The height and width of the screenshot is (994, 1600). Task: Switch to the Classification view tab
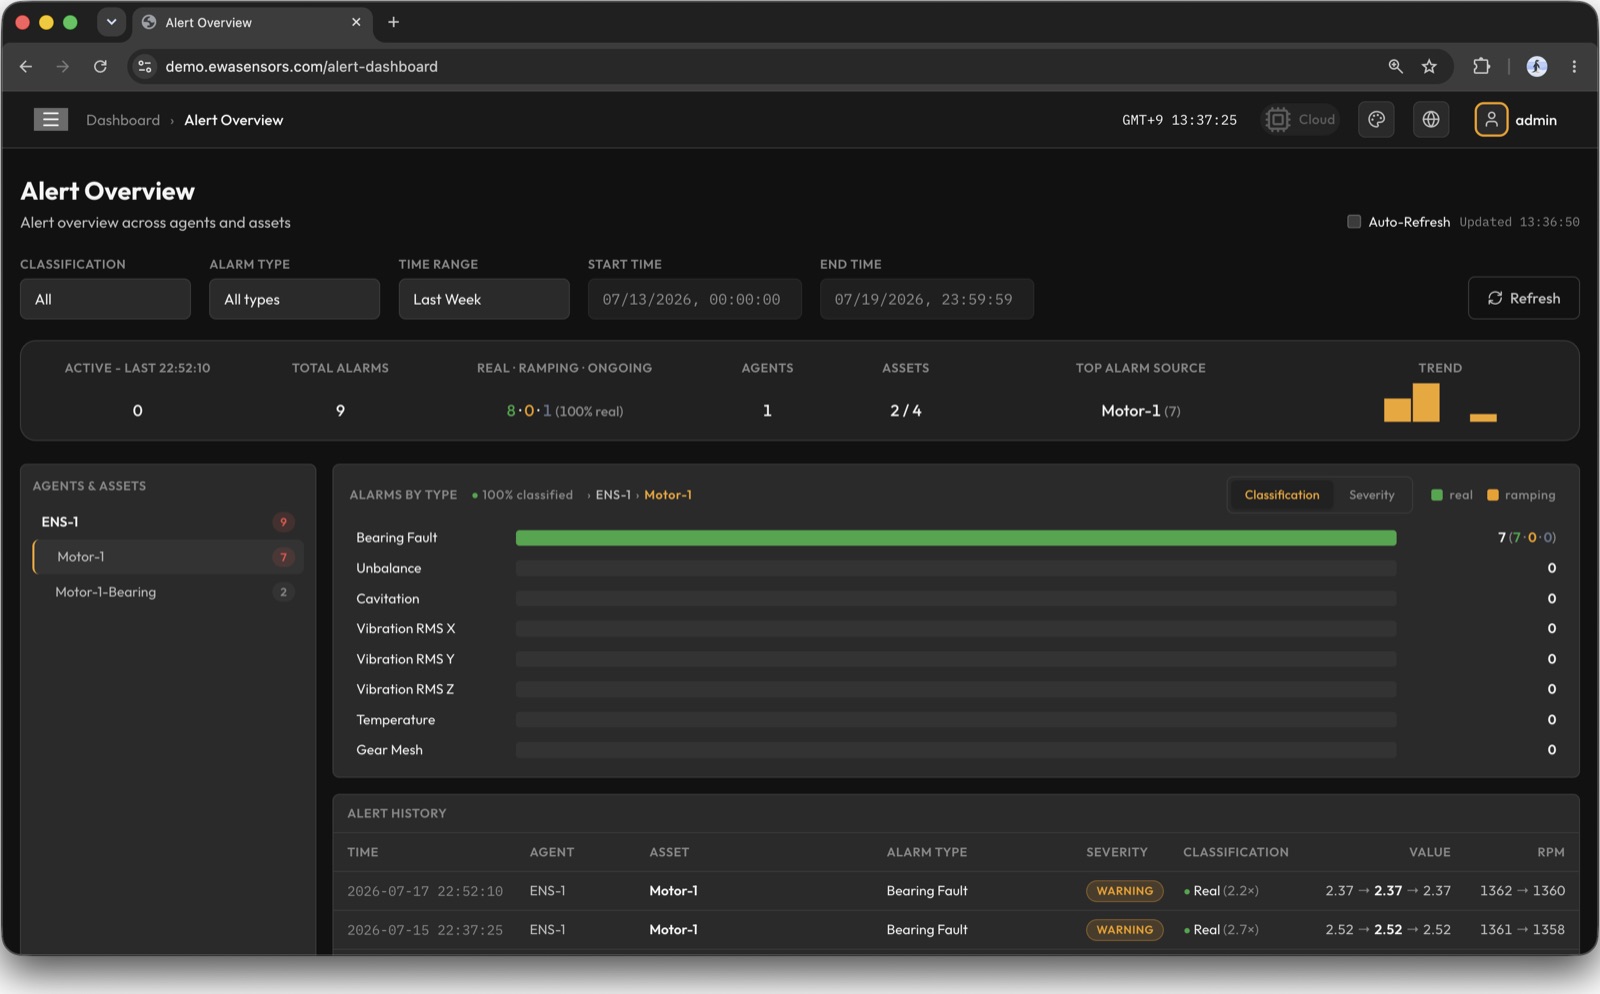coord(1281,495)
